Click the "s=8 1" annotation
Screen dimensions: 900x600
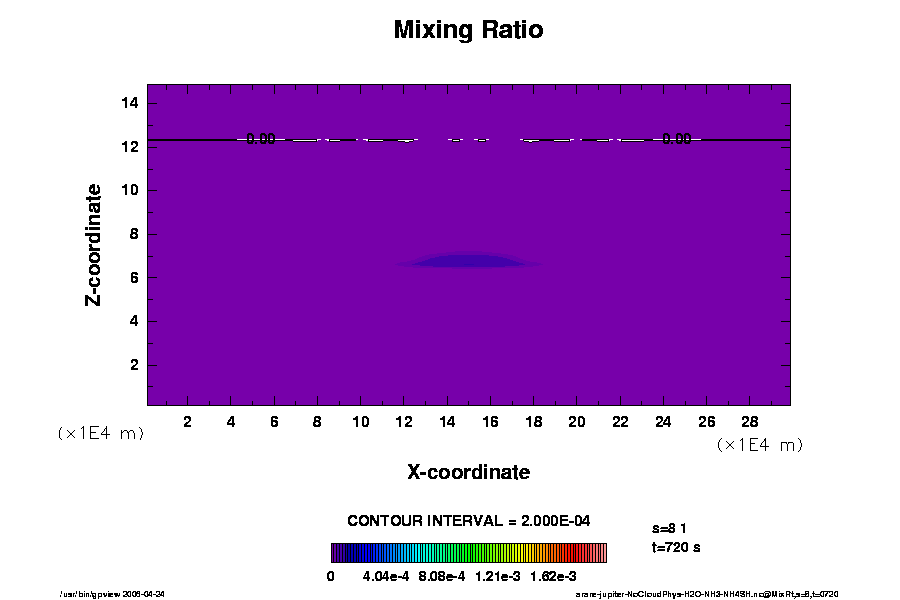tap(669, 528)
